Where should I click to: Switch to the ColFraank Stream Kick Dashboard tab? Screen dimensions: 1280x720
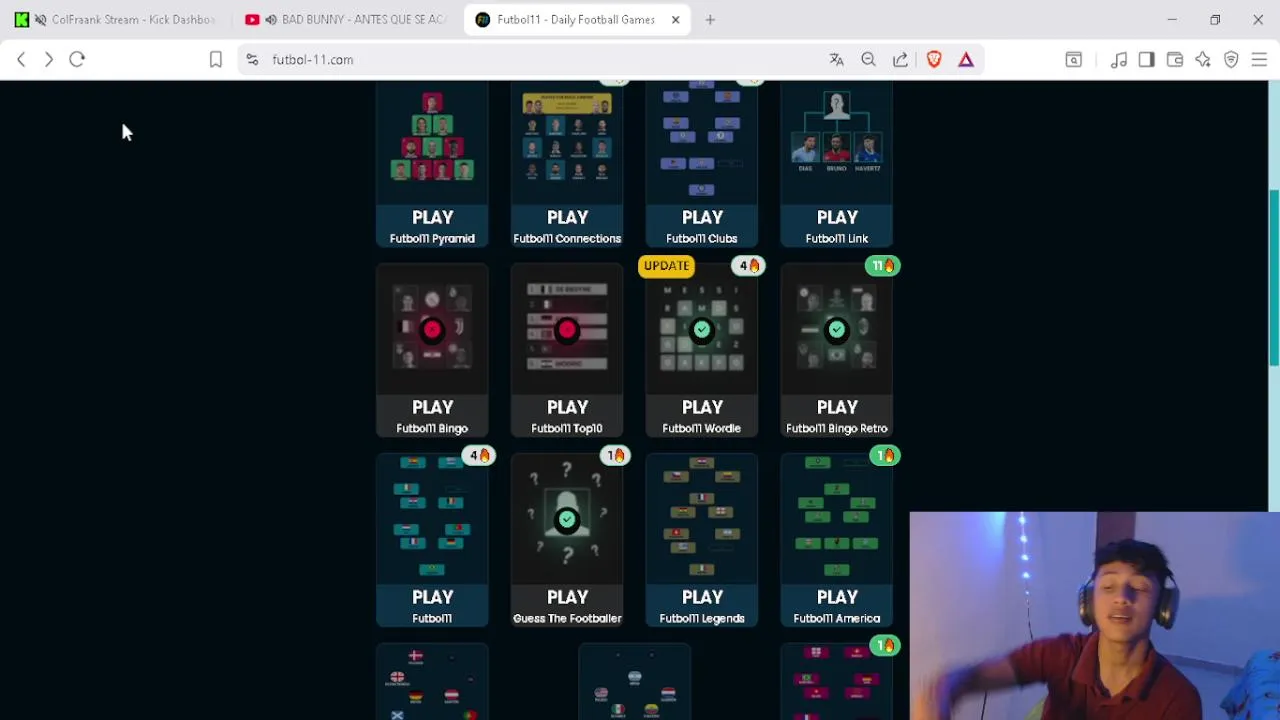(117, 20)
